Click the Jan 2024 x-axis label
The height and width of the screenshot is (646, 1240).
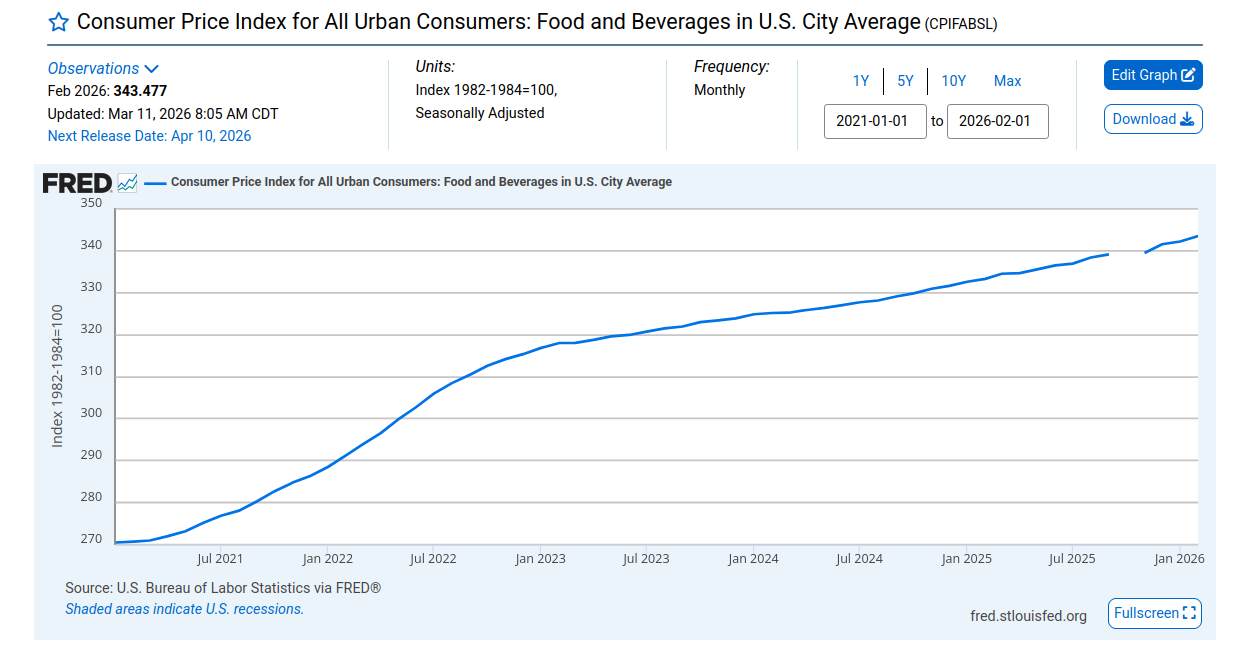click(753, 559)
